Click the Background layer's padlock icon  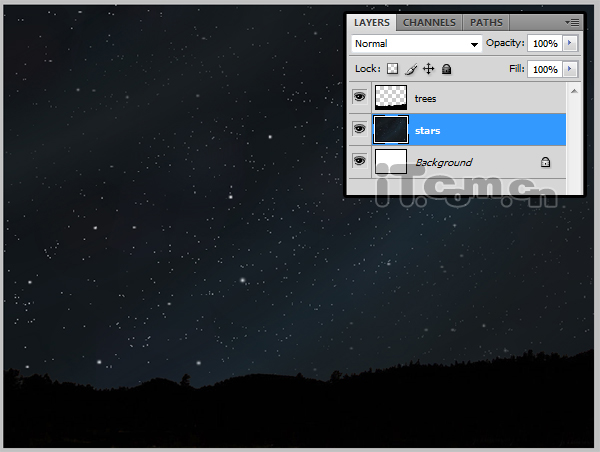(x=545, y=162)
